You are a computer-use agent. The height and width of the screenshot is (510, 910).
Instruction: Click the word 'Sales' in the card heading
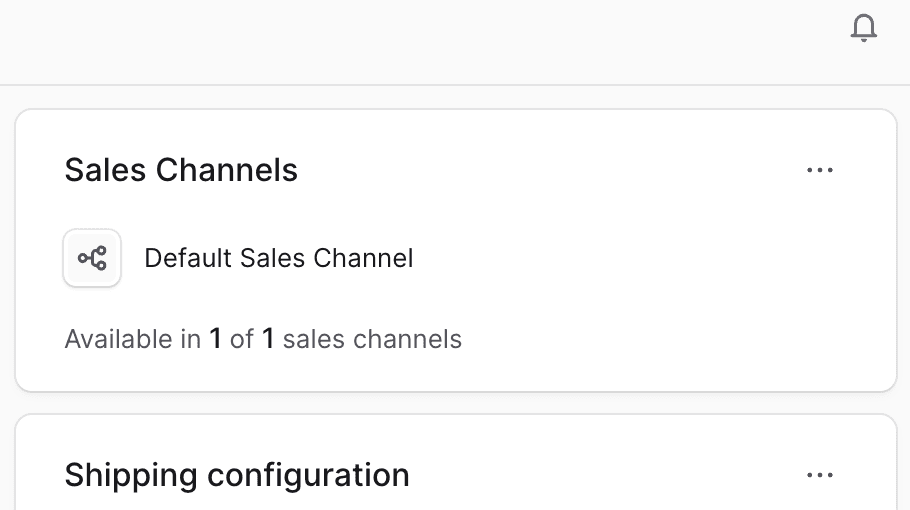pos(105,170)
